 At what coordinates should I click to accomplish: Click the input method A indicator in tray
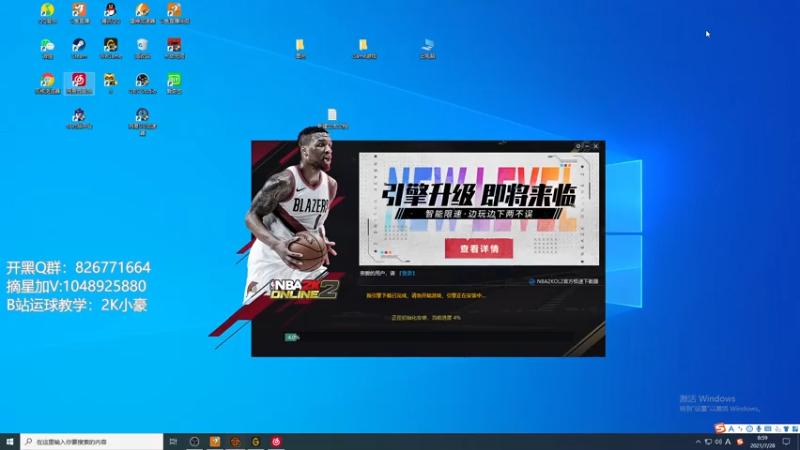pyautogui.click(x=728, y=442)
